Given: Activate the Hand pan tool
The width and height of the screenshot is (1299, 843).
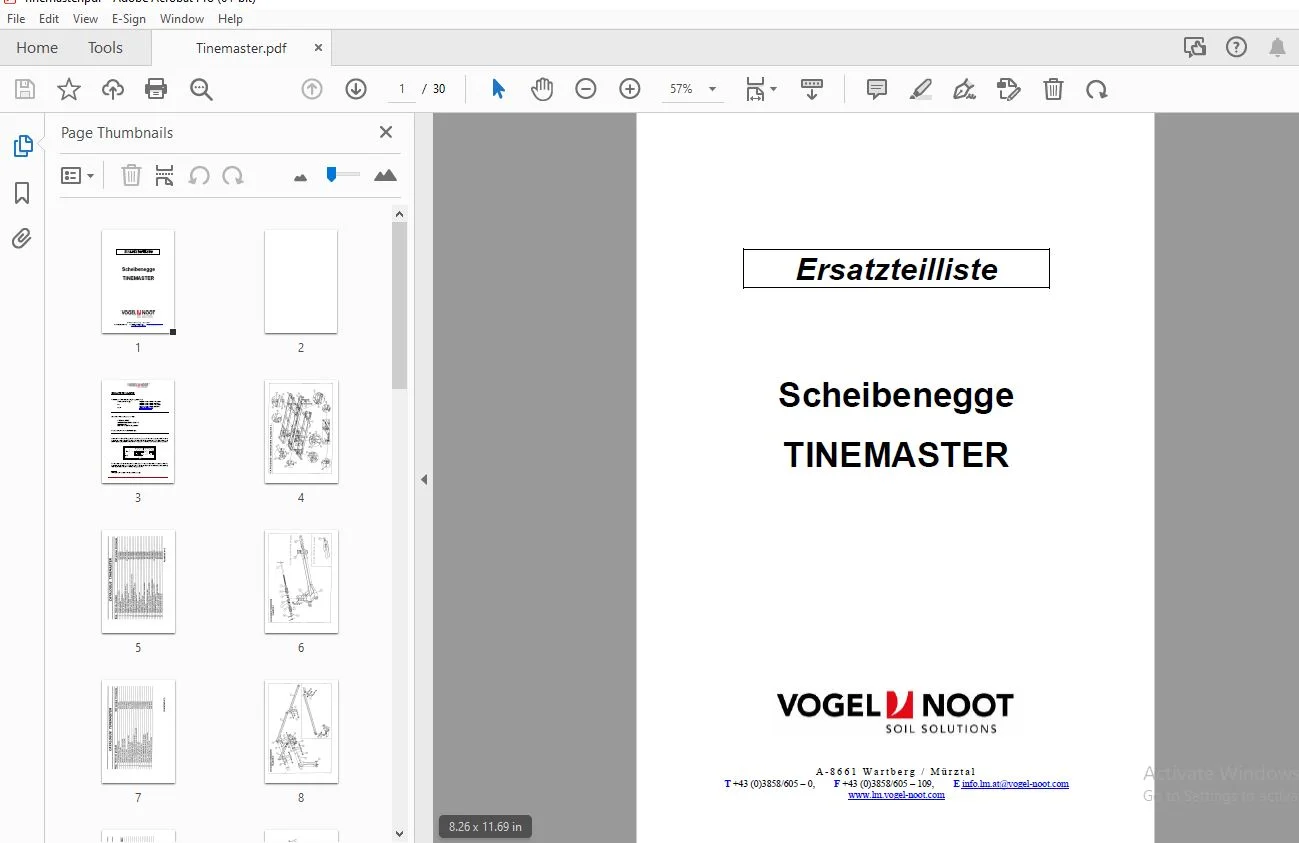Looking at the screenshot, I should coord(542,89).
